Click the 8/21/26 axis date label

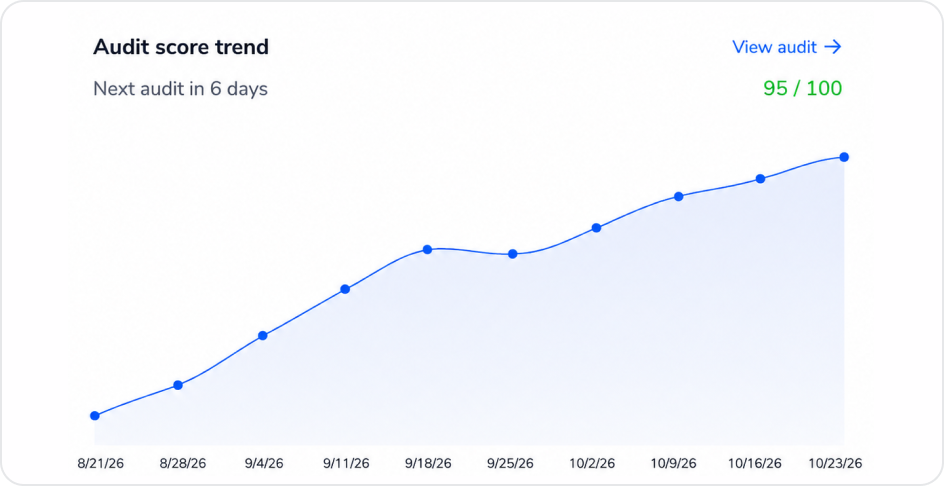point(101,463)
